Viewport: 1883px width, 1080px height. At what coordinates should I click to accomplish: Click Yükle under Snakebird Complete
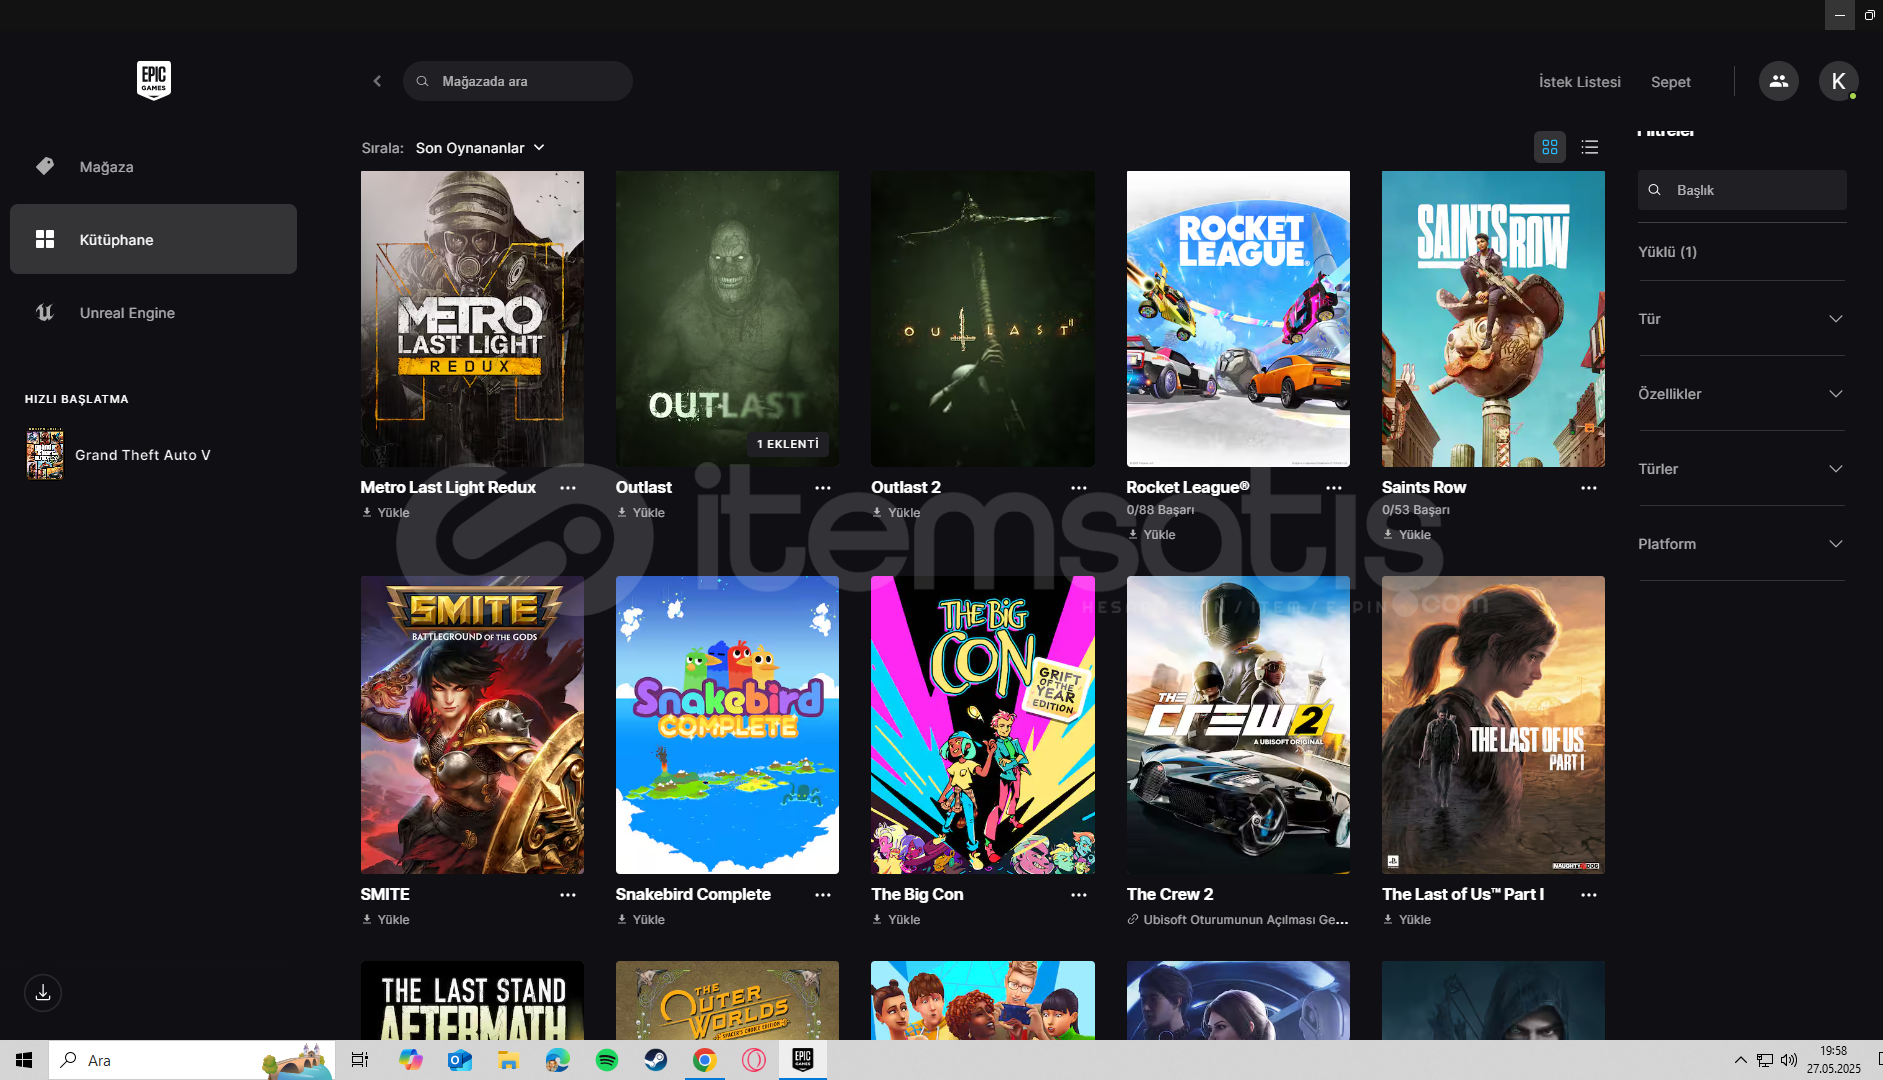641,920
